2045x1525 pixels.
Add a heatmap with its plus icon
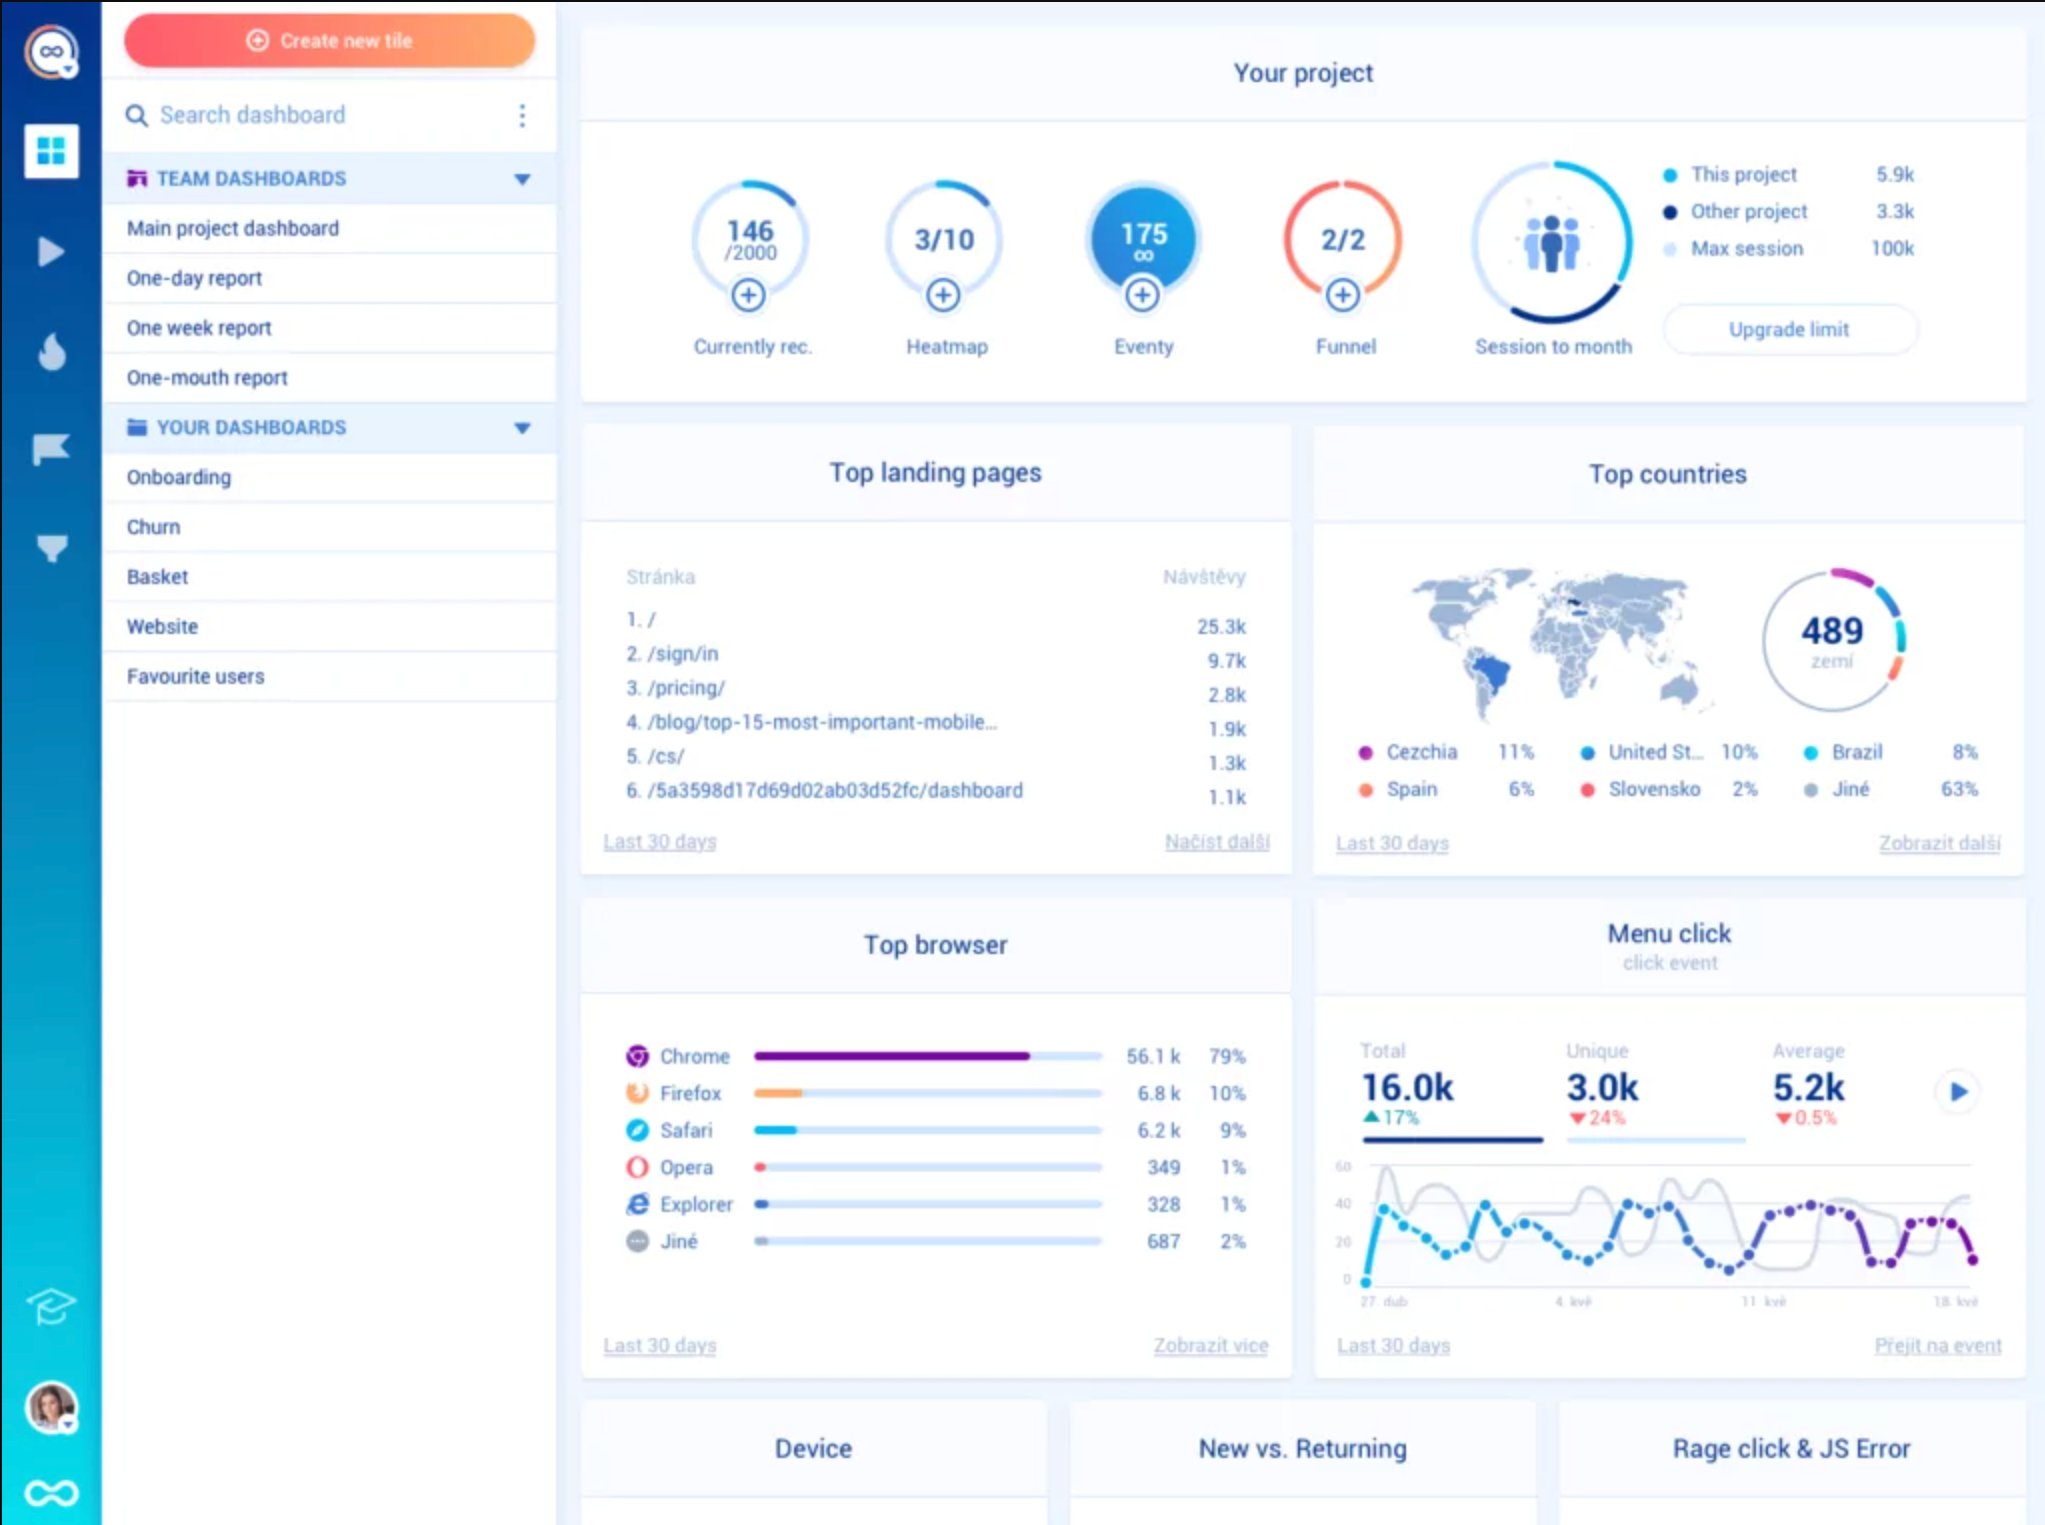click(943, 295)
